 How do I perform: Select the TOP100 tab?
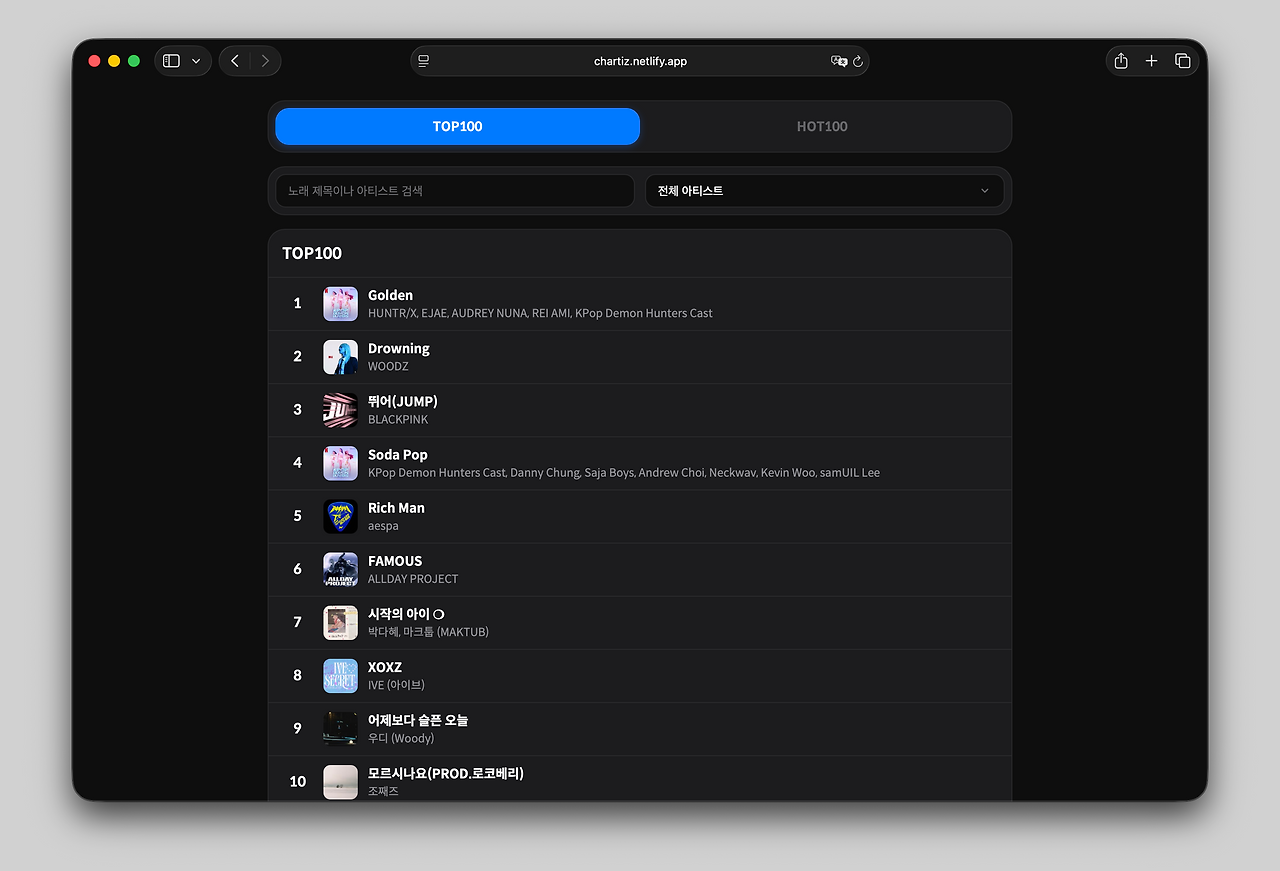click(x=457, y=126)
